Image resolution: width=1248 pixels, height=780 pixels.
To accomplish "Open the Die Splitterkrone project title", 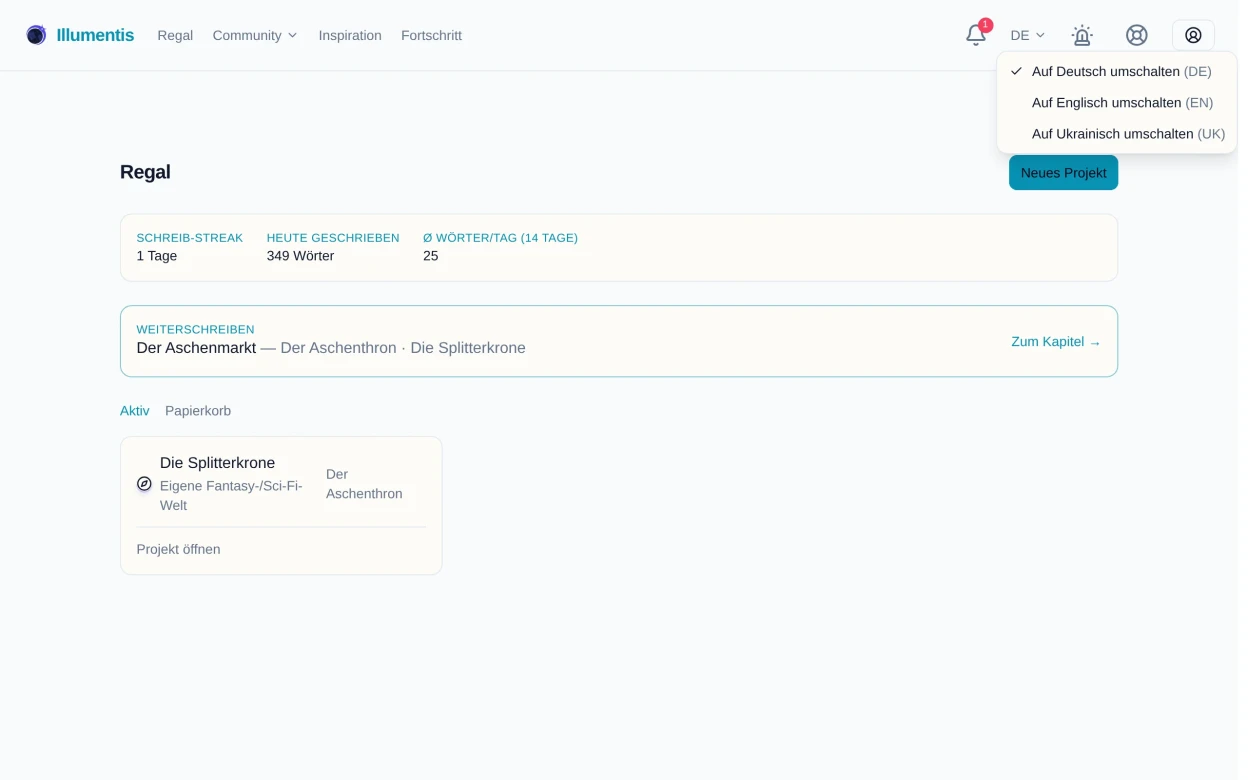I will tap(217, 463).
